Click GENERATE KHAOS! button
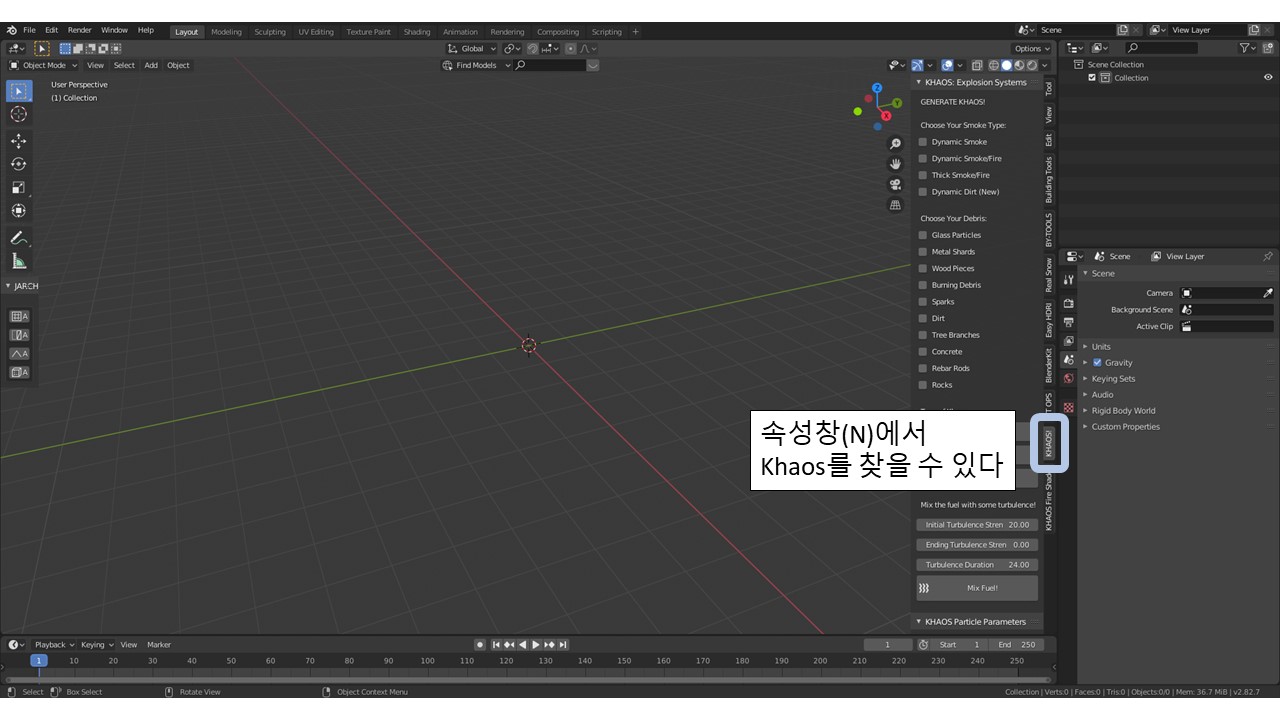The height and width of the screenshot is (720, 1280). [952, 102]
